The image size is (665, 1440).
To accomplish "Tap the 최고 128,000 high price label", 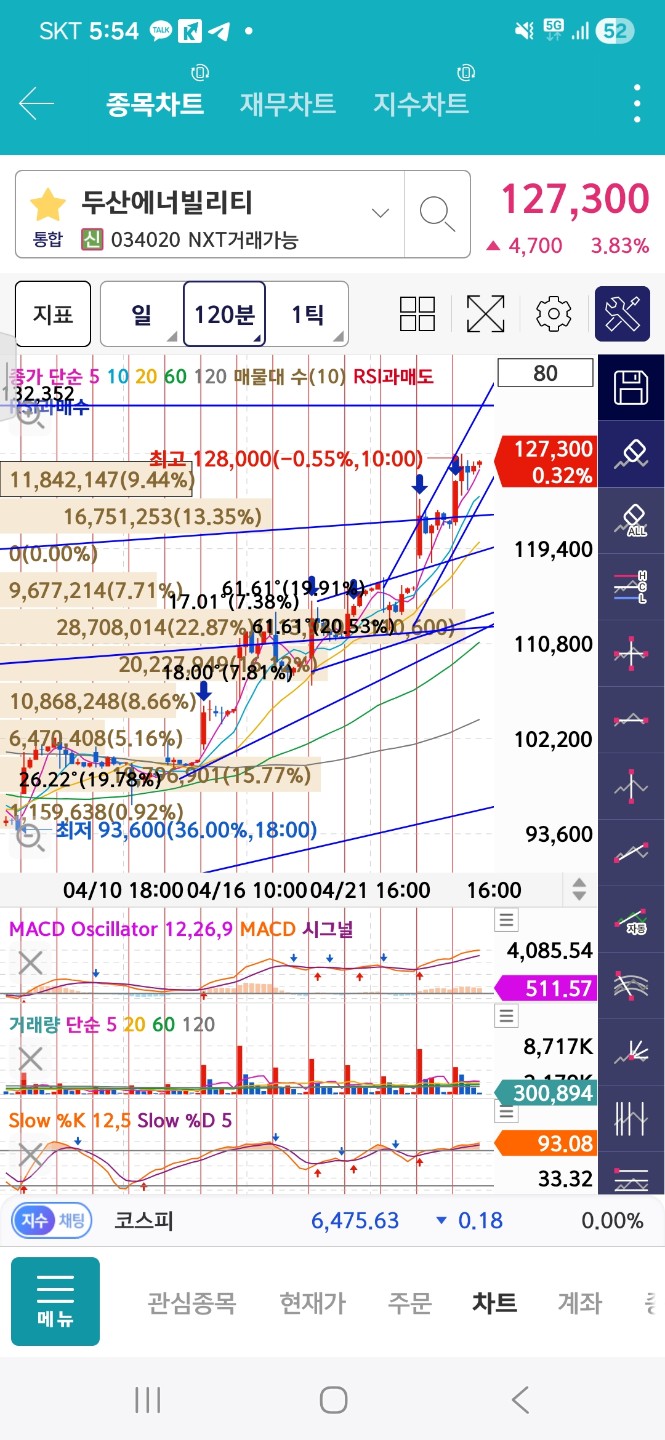I will point(285,458).
